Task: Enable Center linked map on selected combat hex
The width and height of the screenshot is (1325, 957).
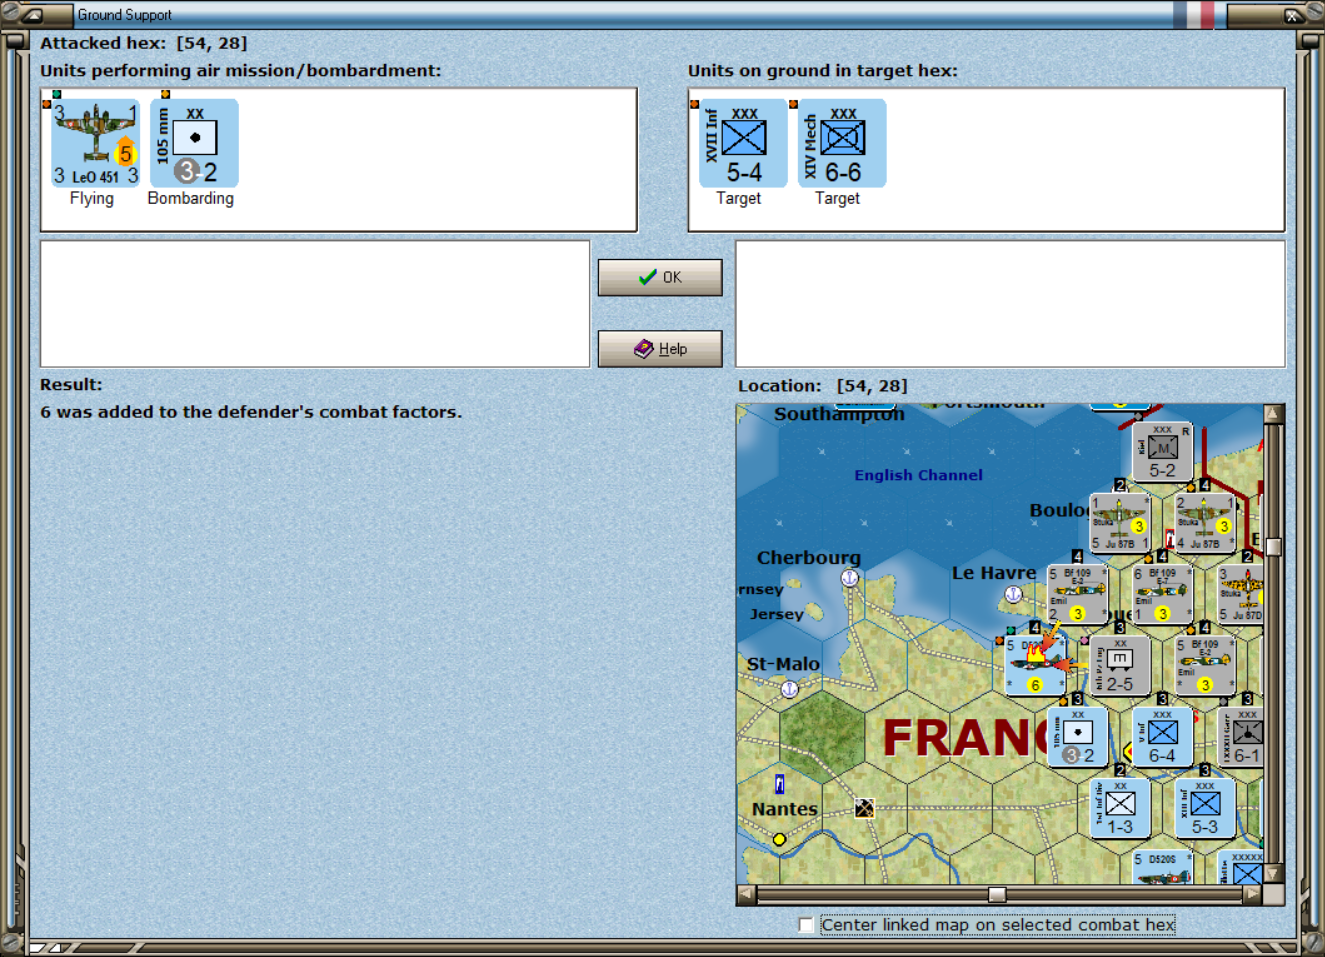Action: (x=806, y=925)
